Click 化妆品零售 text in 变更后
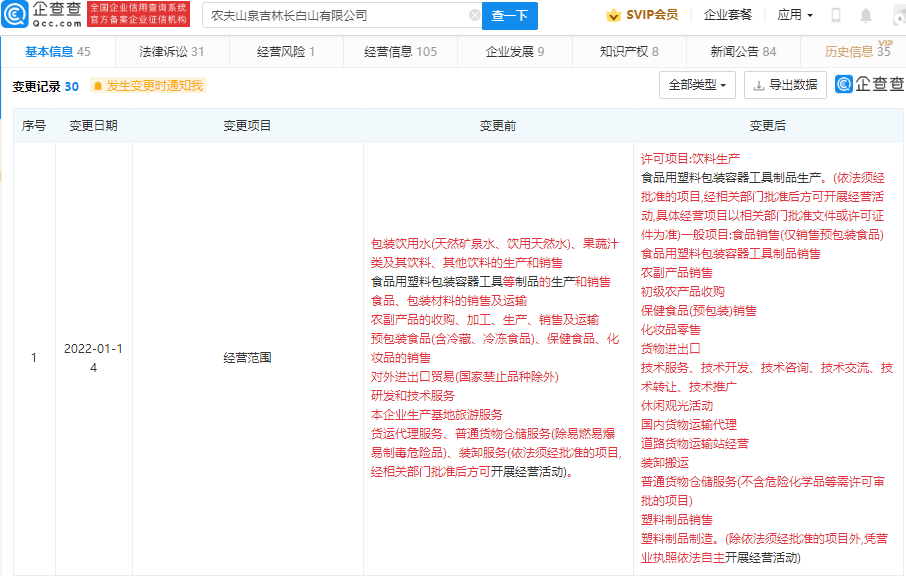906x576 pixels. pos(670,330)
